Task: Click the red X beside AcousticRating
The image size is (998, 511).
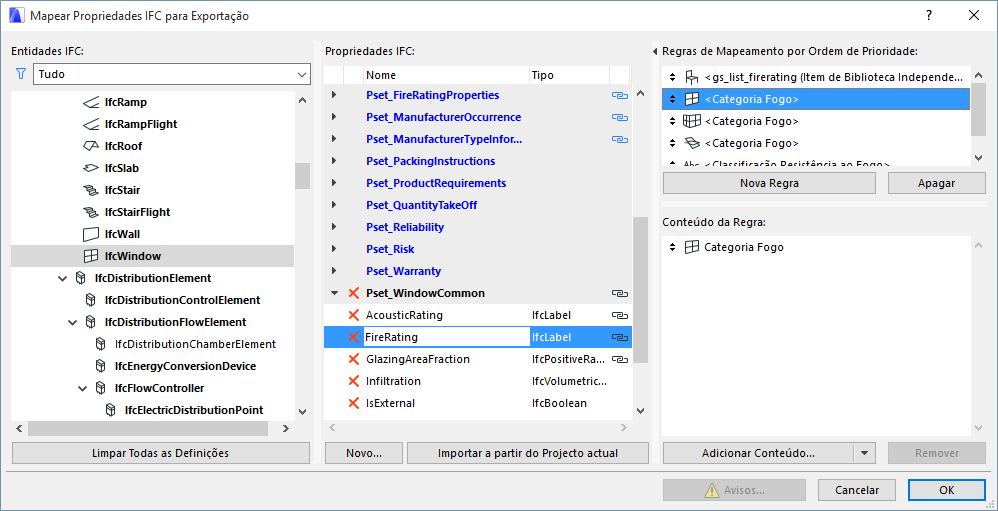Action: (x=353, y=315)
